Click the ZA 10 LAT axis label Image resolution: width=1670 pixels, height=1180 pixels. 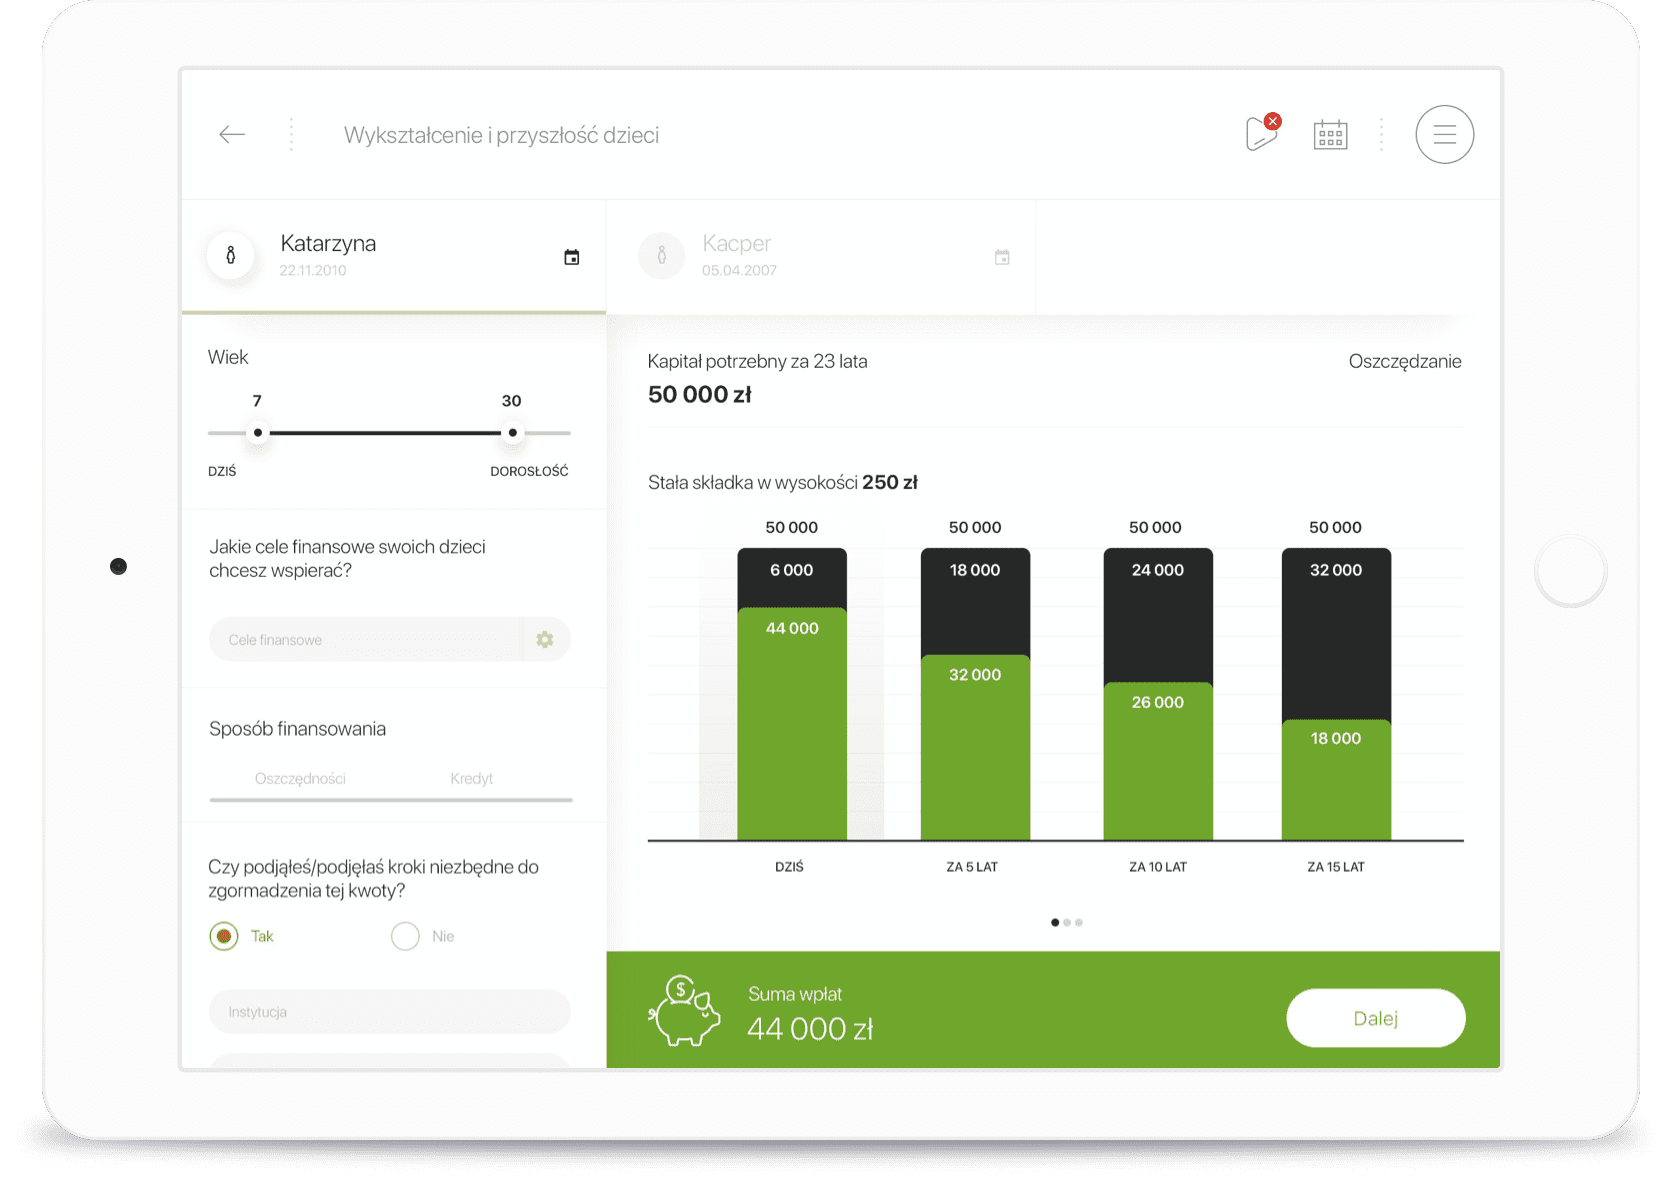pos(1158,867)
